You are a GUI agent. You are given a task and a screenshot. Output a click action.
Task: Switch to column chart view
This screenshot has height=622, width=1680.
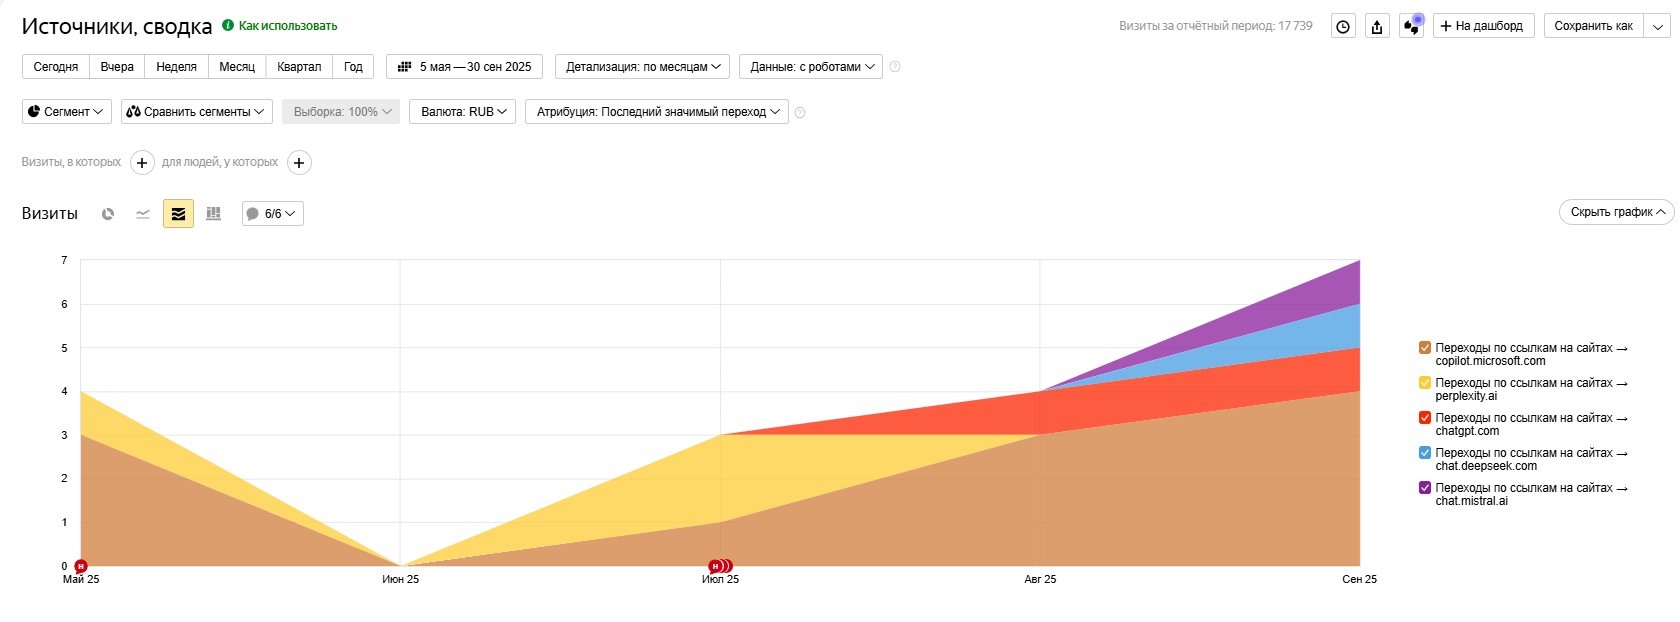pyautogui.click(x=213, y=214)
